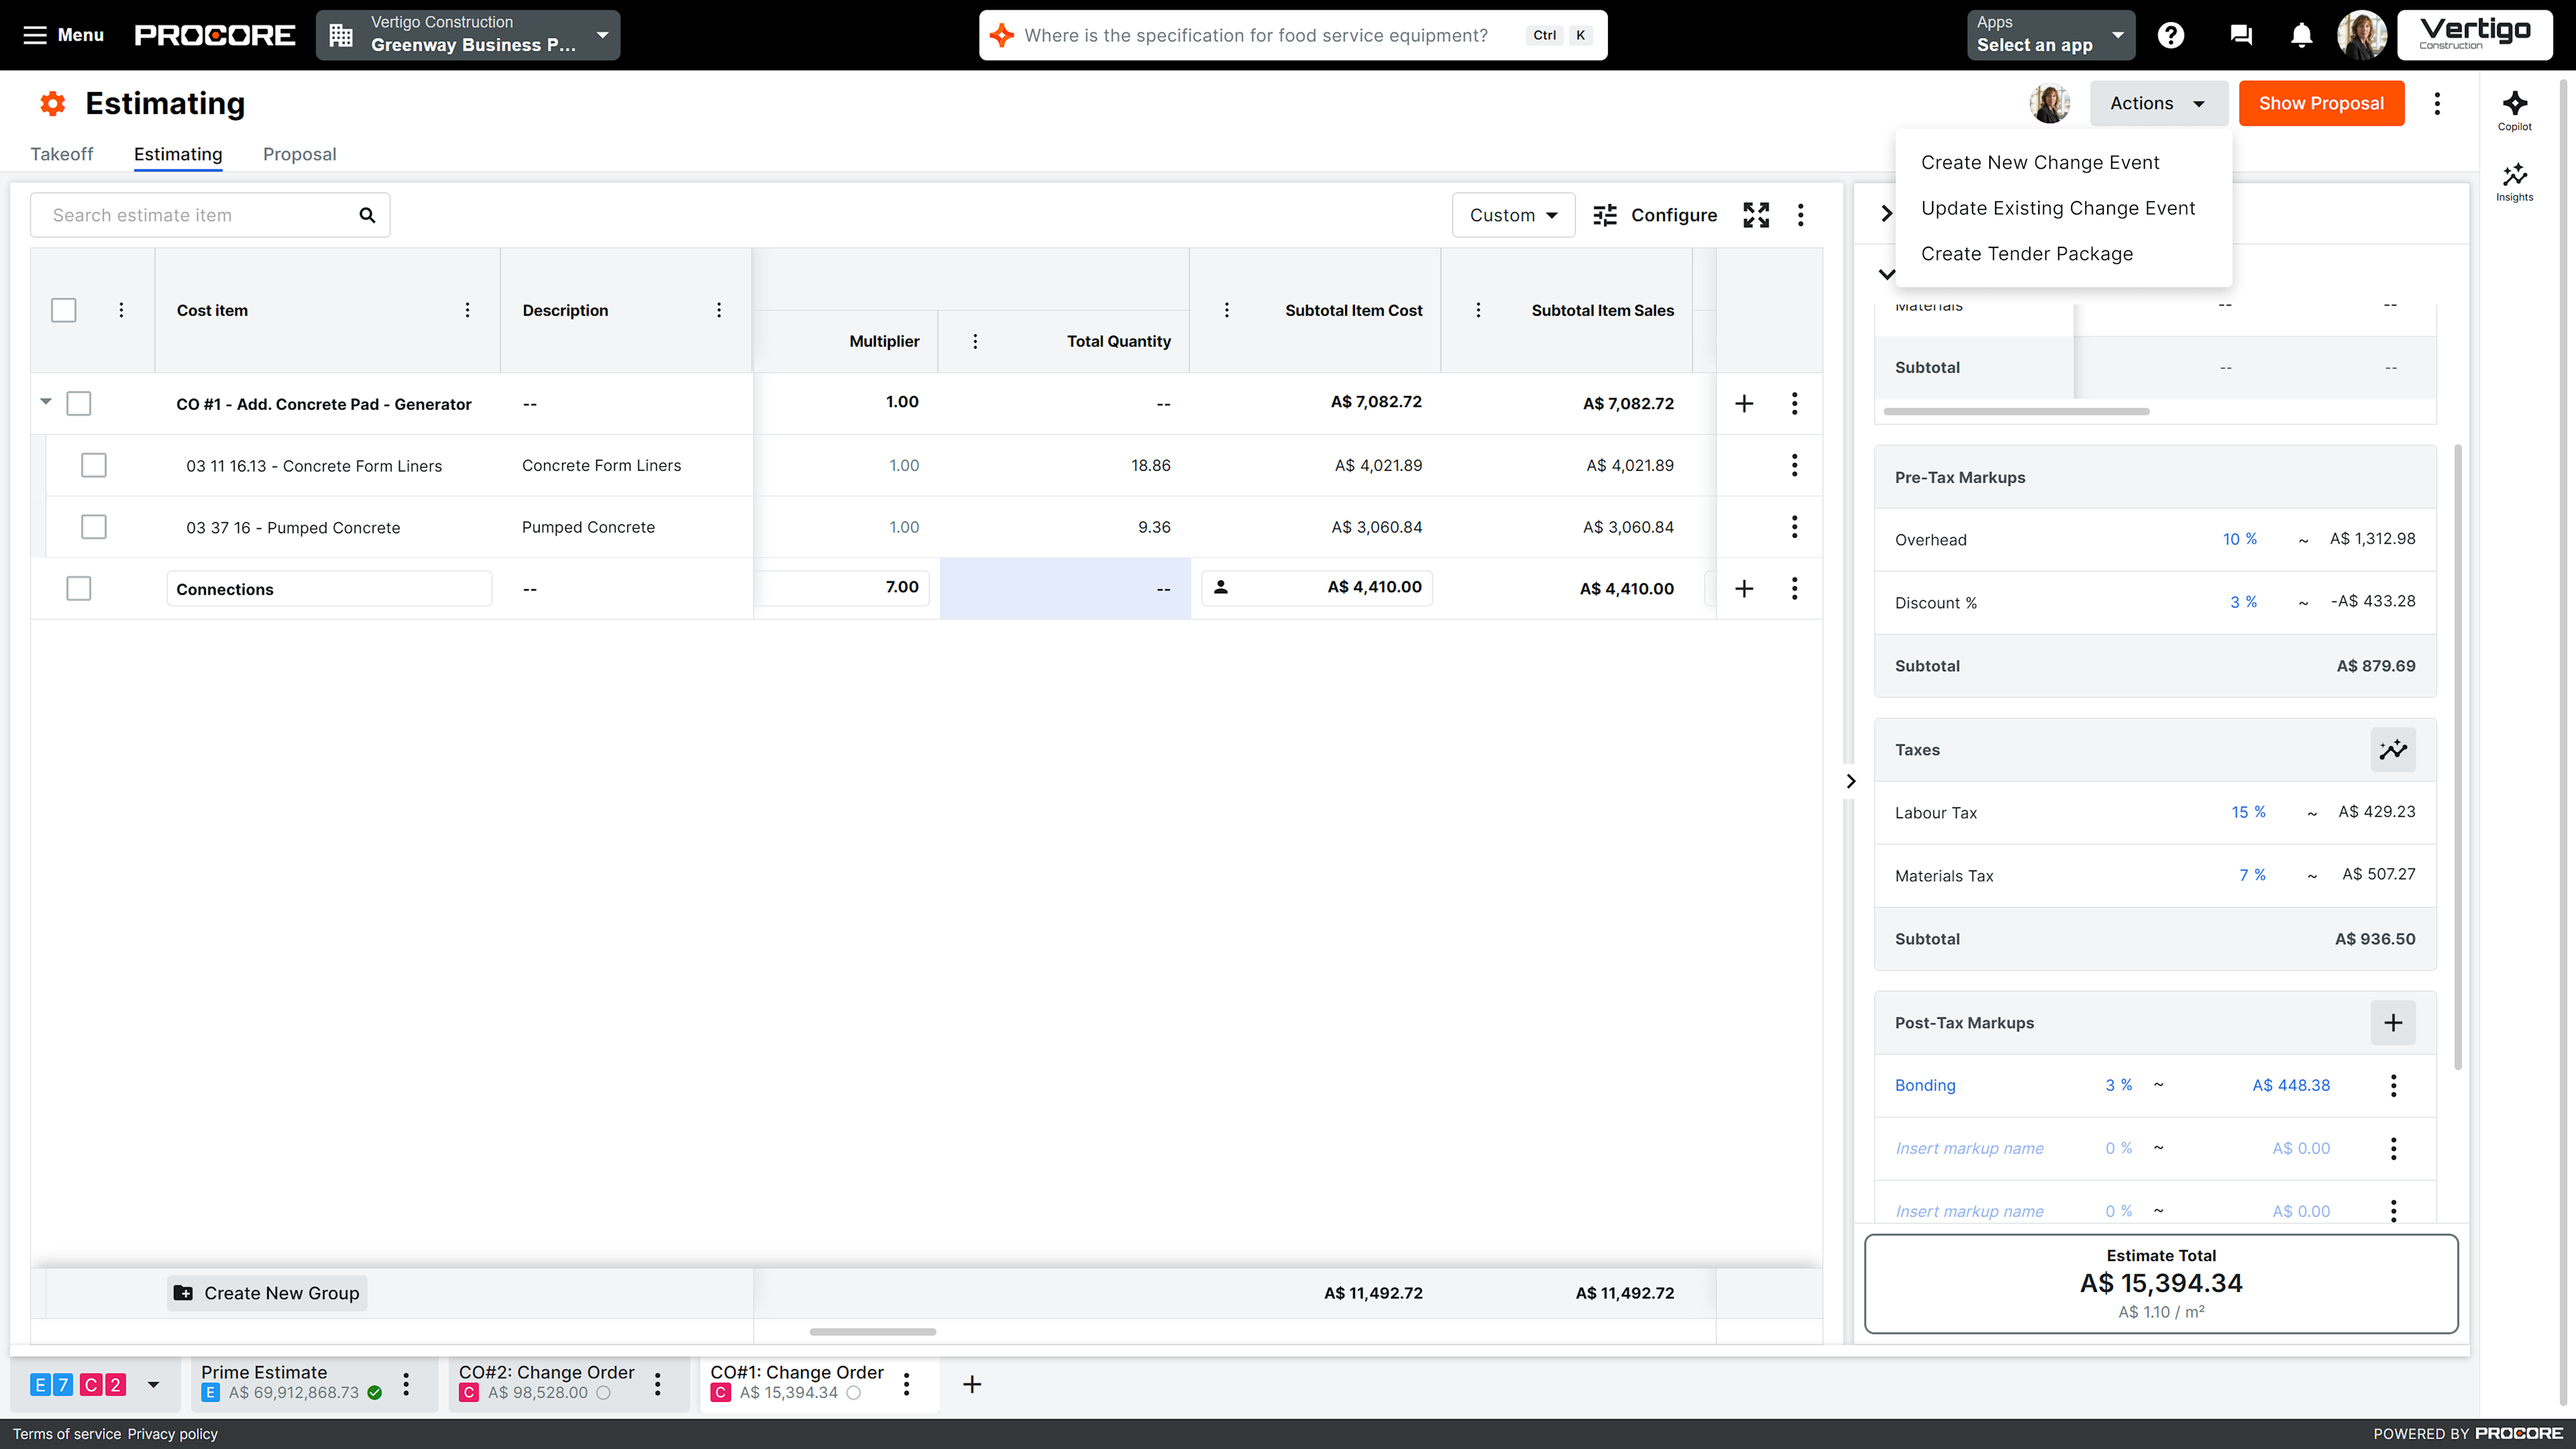The width and height of the screenshot is (2576, 1449).
Task: Switch to the Takeoff tab
Action: click(61, 154)
